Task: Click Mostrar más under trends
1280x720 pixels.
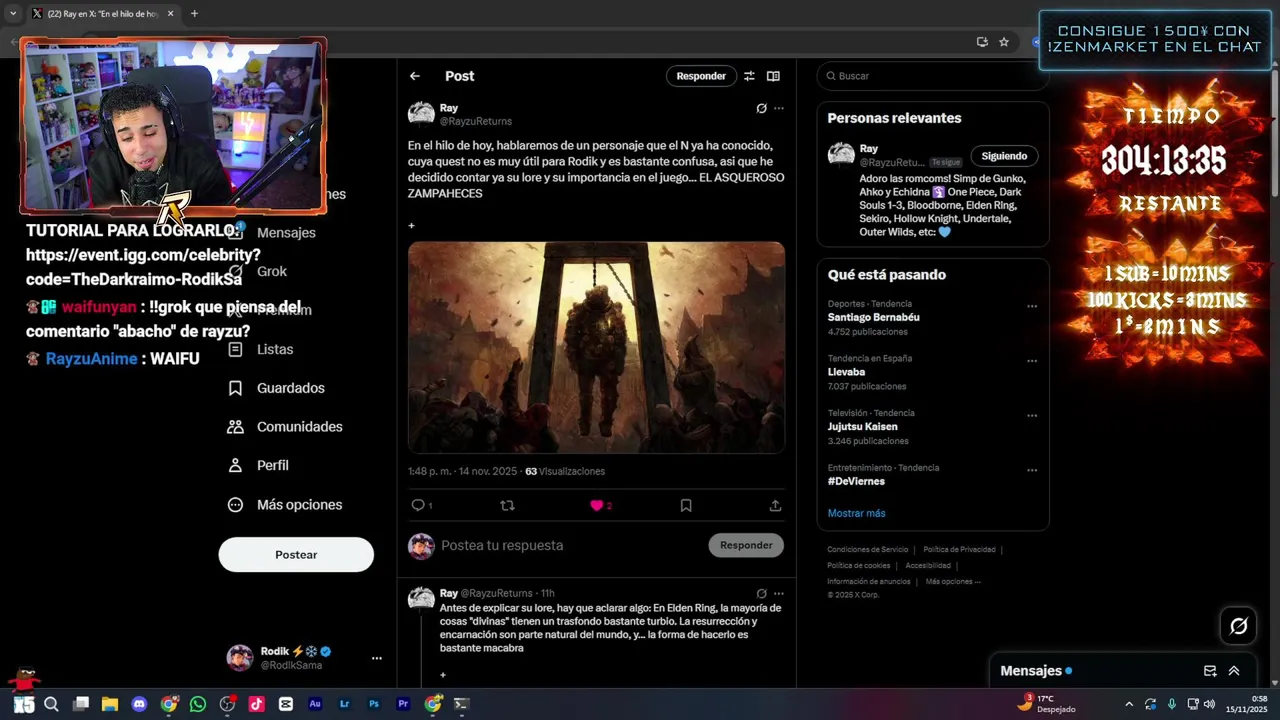Action: tap(856, 513)
